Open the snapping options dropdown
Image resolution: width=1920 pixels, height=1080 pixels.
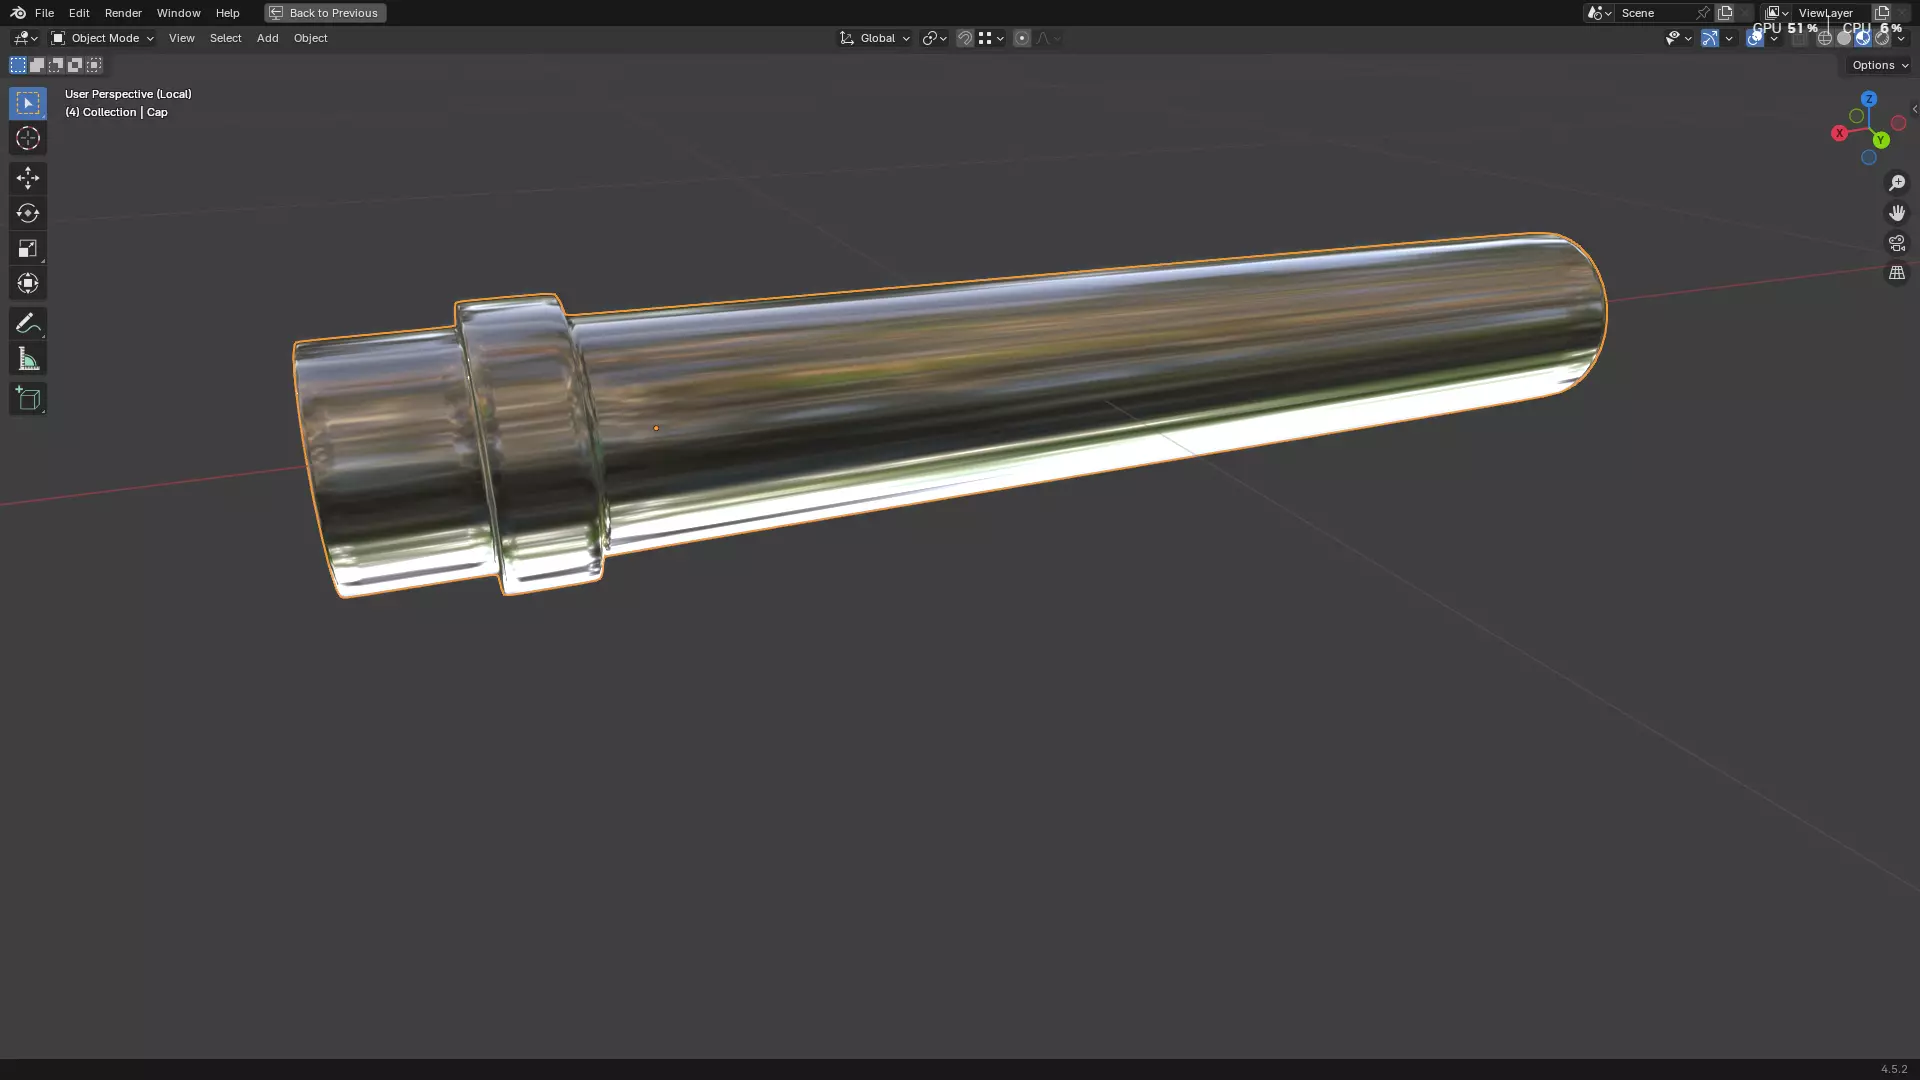click(x=991, y=38)
